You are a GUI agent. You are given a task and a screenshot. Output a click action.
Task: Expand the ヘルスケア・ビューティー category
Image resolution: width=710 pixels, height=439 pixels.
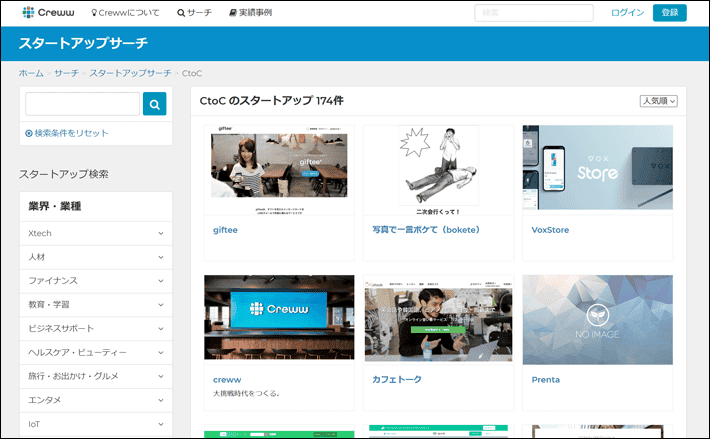click(x=96, y=353)
